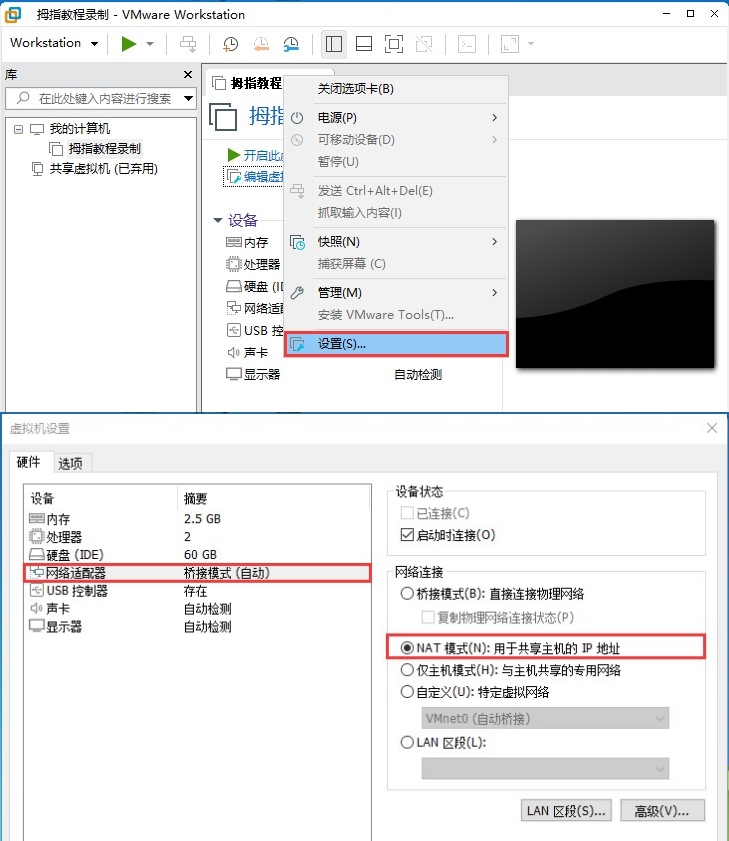This screenshot has height=841, width=729.
Task: Select 硬盘 (IDE) 60 GB row
Action: pos(197,555)
